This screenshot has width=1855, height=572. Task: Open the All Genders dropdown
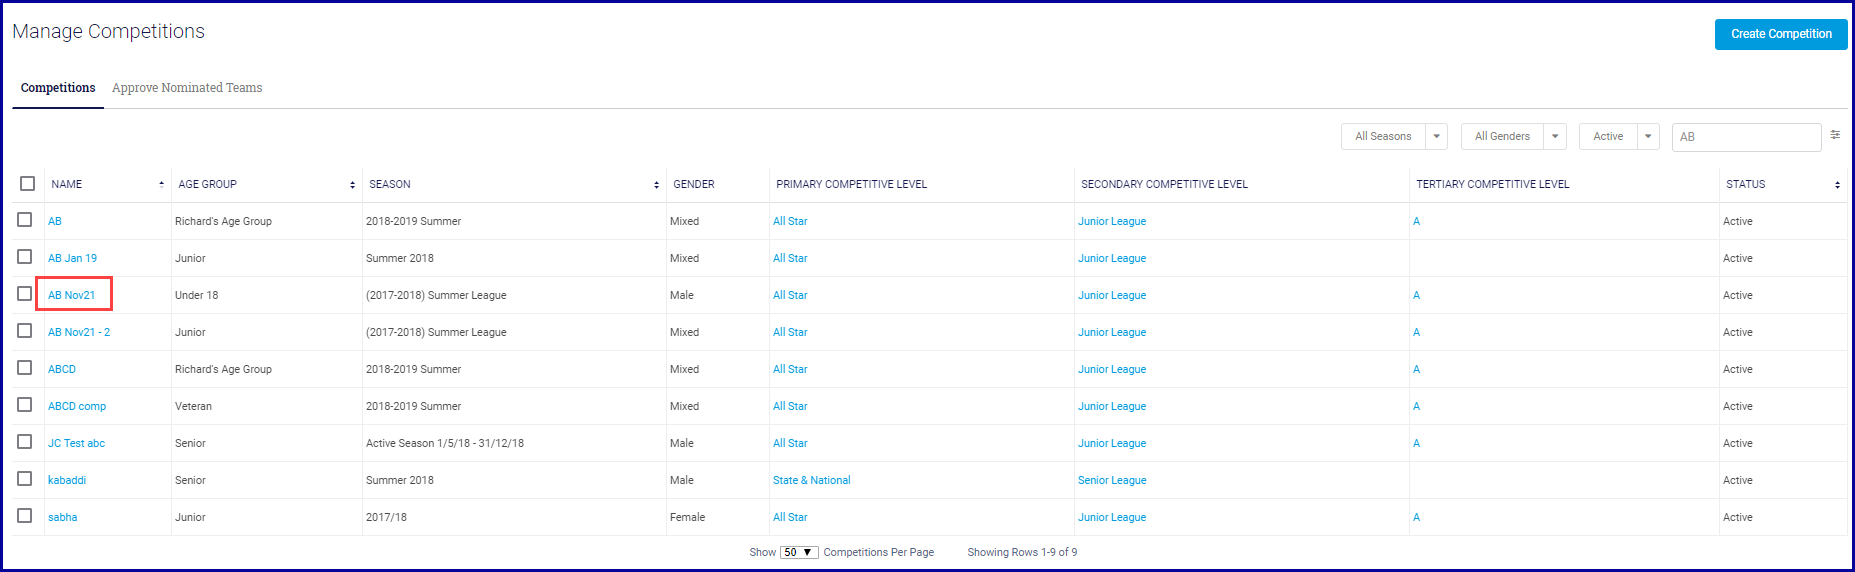pos(1513,136)
